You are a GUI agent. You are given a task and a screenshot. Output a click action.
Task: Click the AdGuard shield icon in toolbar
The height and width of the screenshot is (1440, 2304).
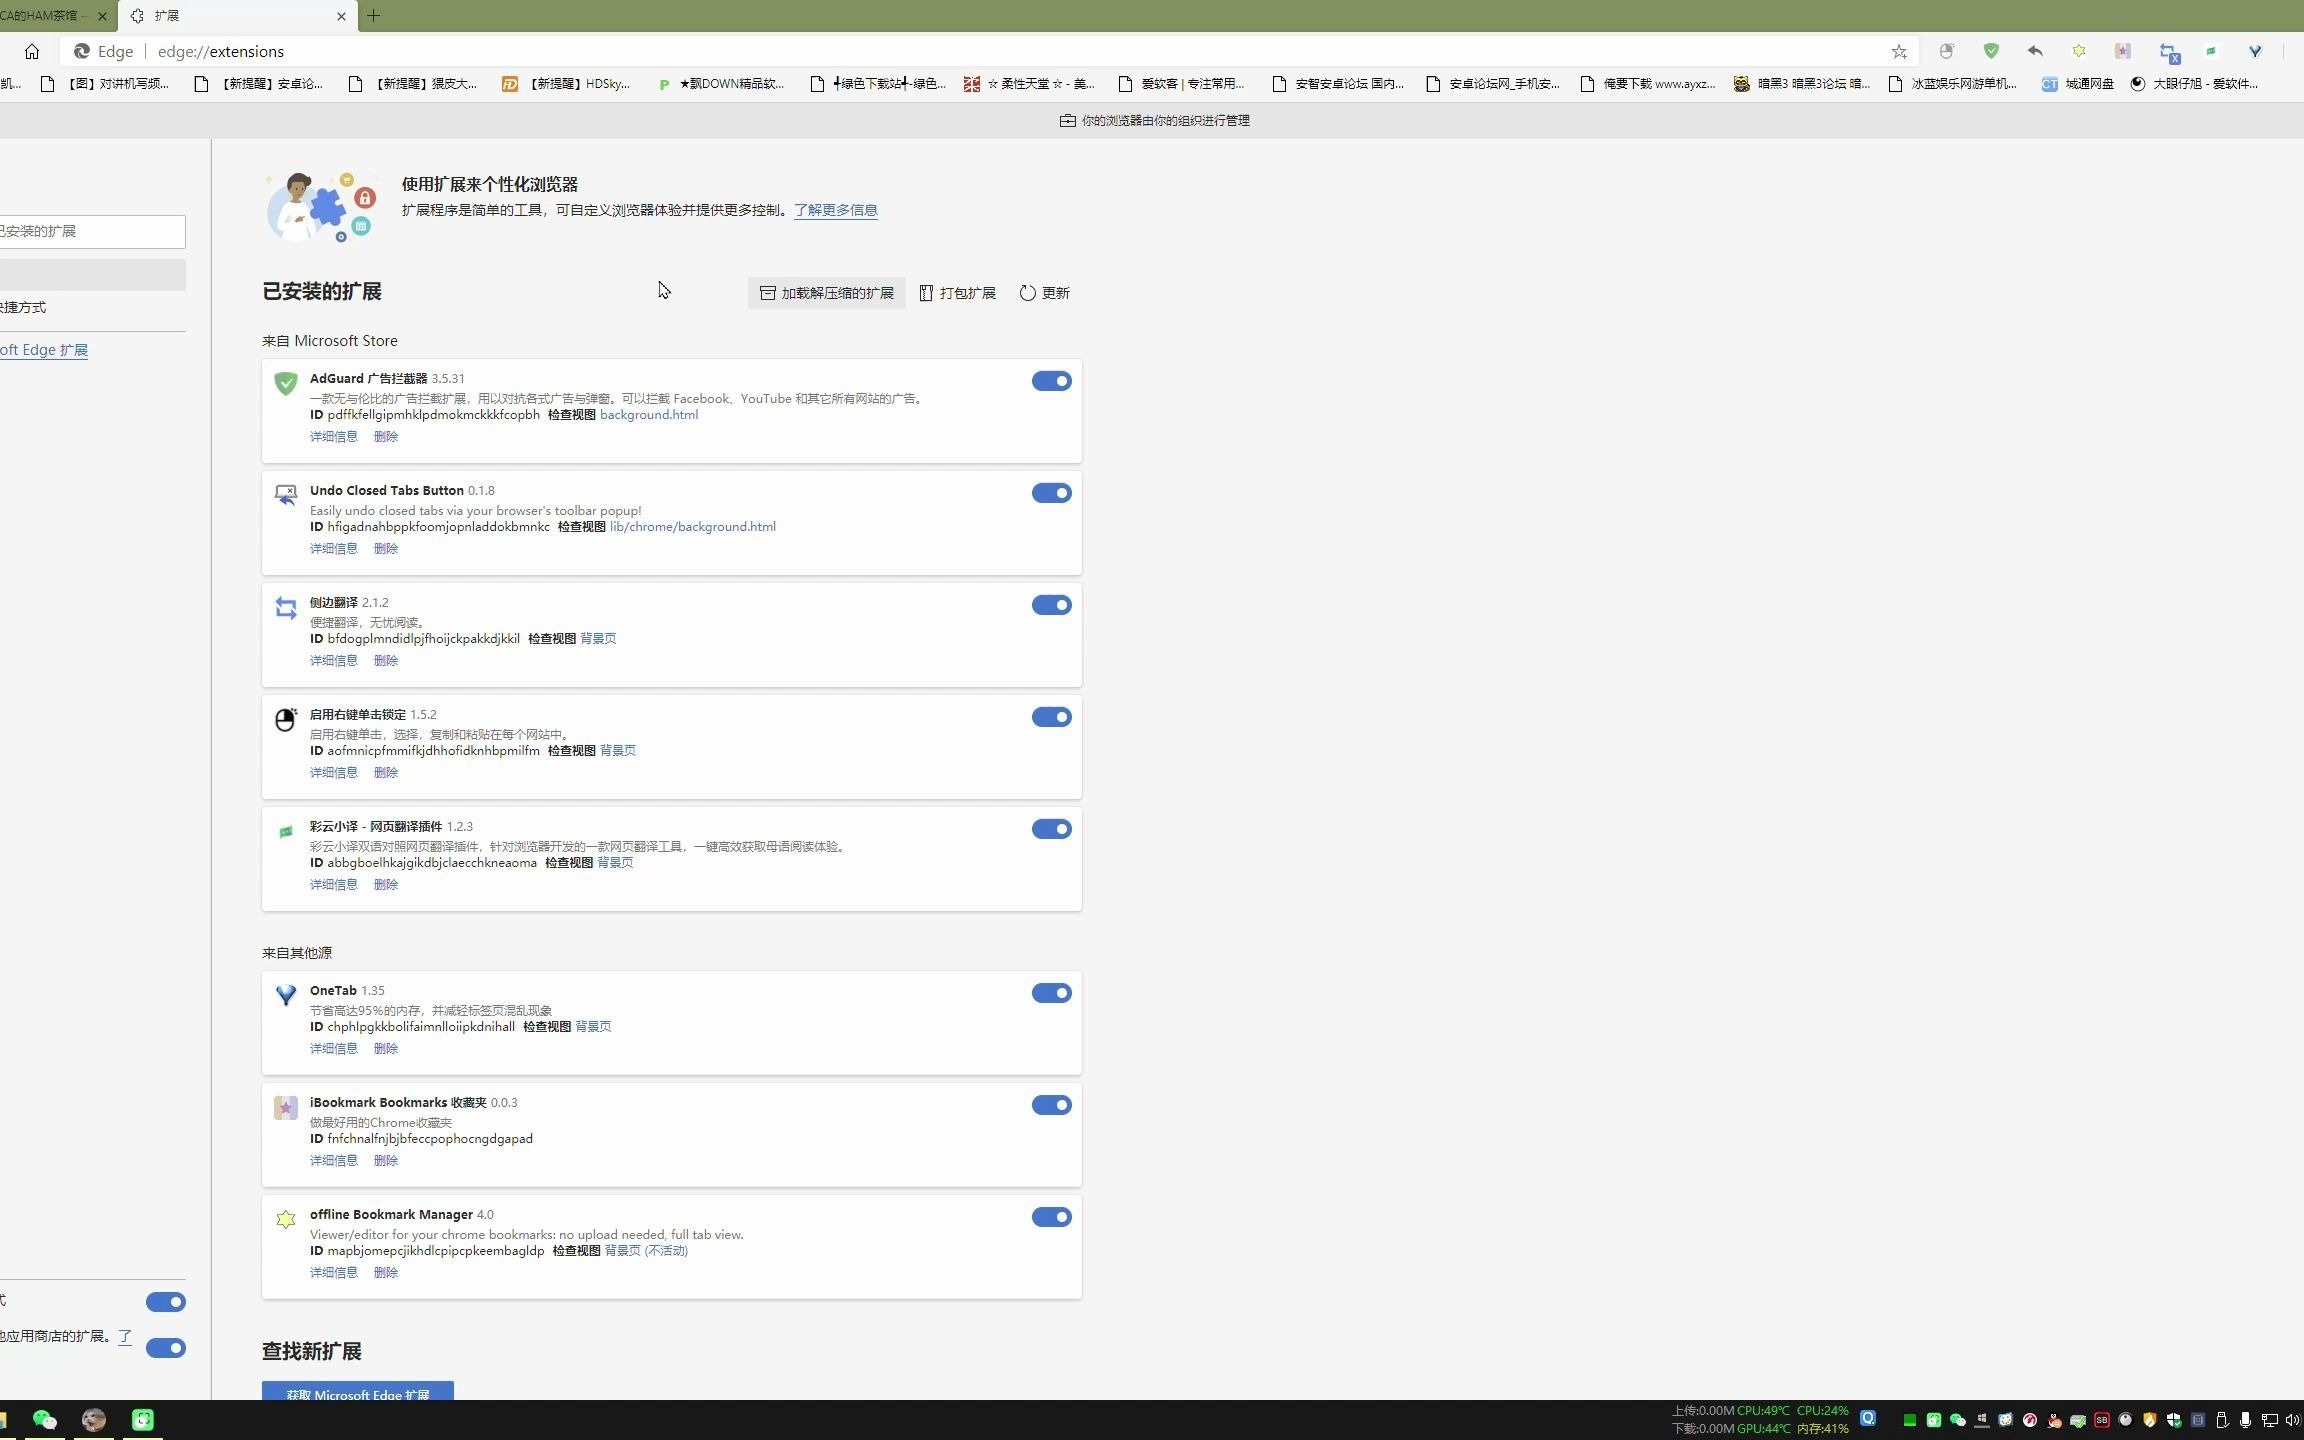click(1991, 51)
